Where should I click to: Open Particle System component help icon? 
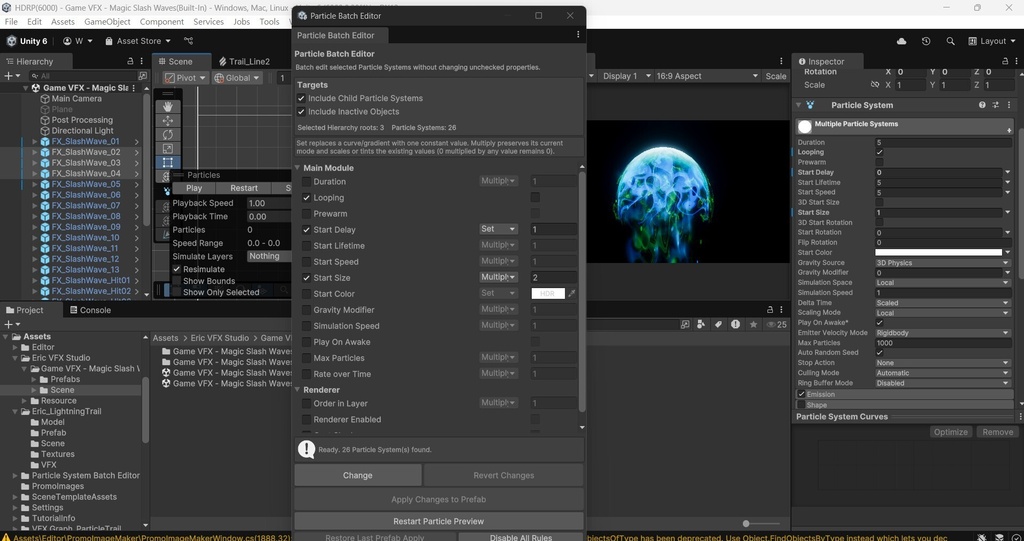(x=982, y=105)
